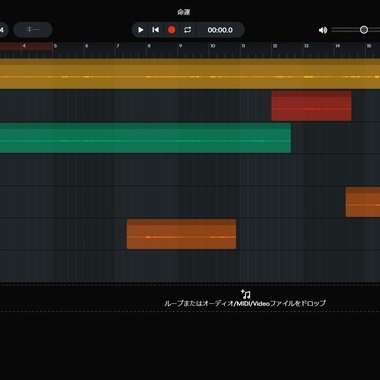Click the music note drop icon
The image size is (380, 380).
tap(246, 294)
